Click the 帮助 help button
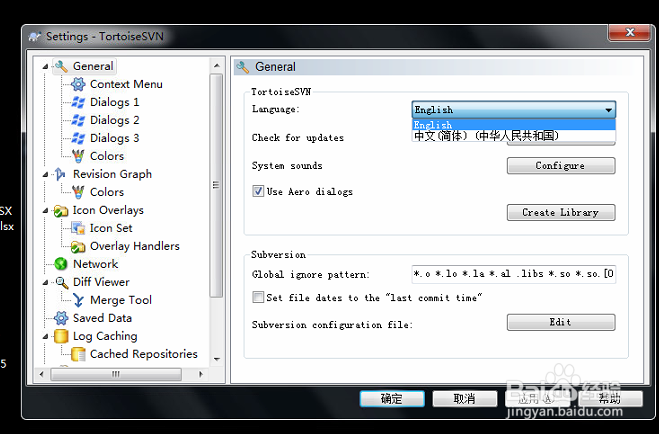The image size is (659, 434). 610,399
